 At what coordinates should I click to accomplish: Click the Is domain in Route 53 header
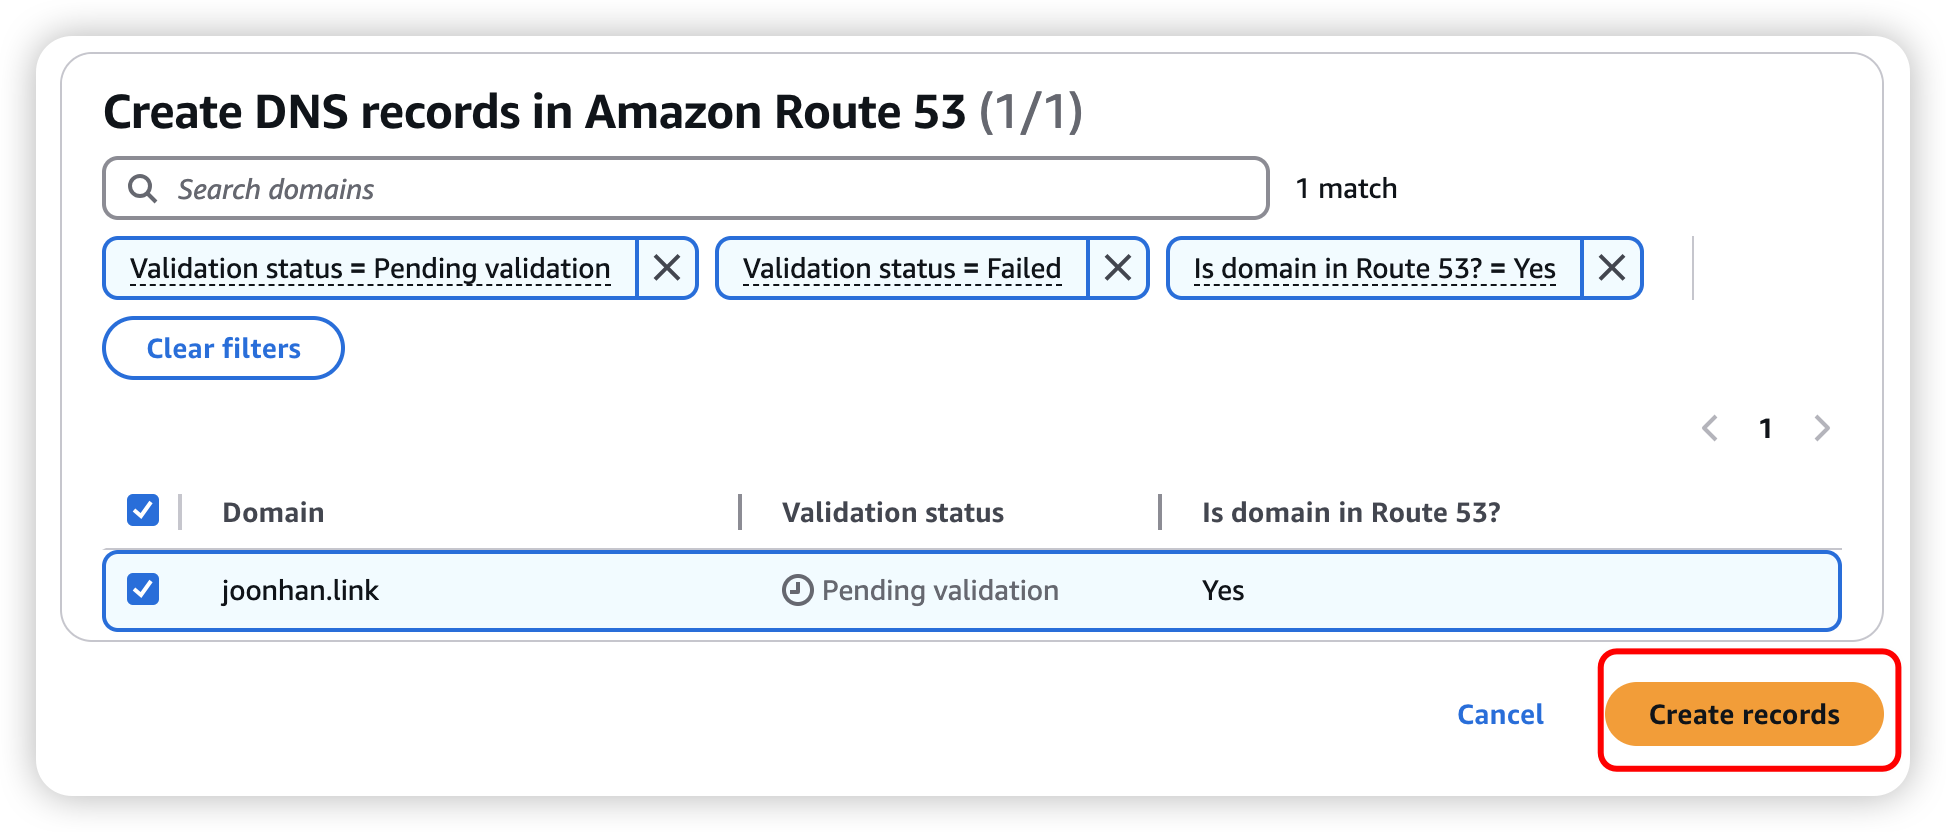click(1350, 512)
